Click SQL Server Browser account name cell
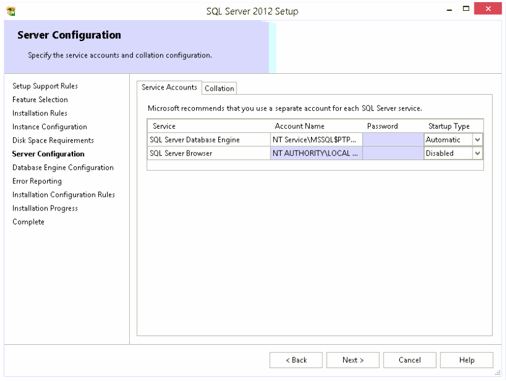This screenshot has width=506, height=381. 316,153
